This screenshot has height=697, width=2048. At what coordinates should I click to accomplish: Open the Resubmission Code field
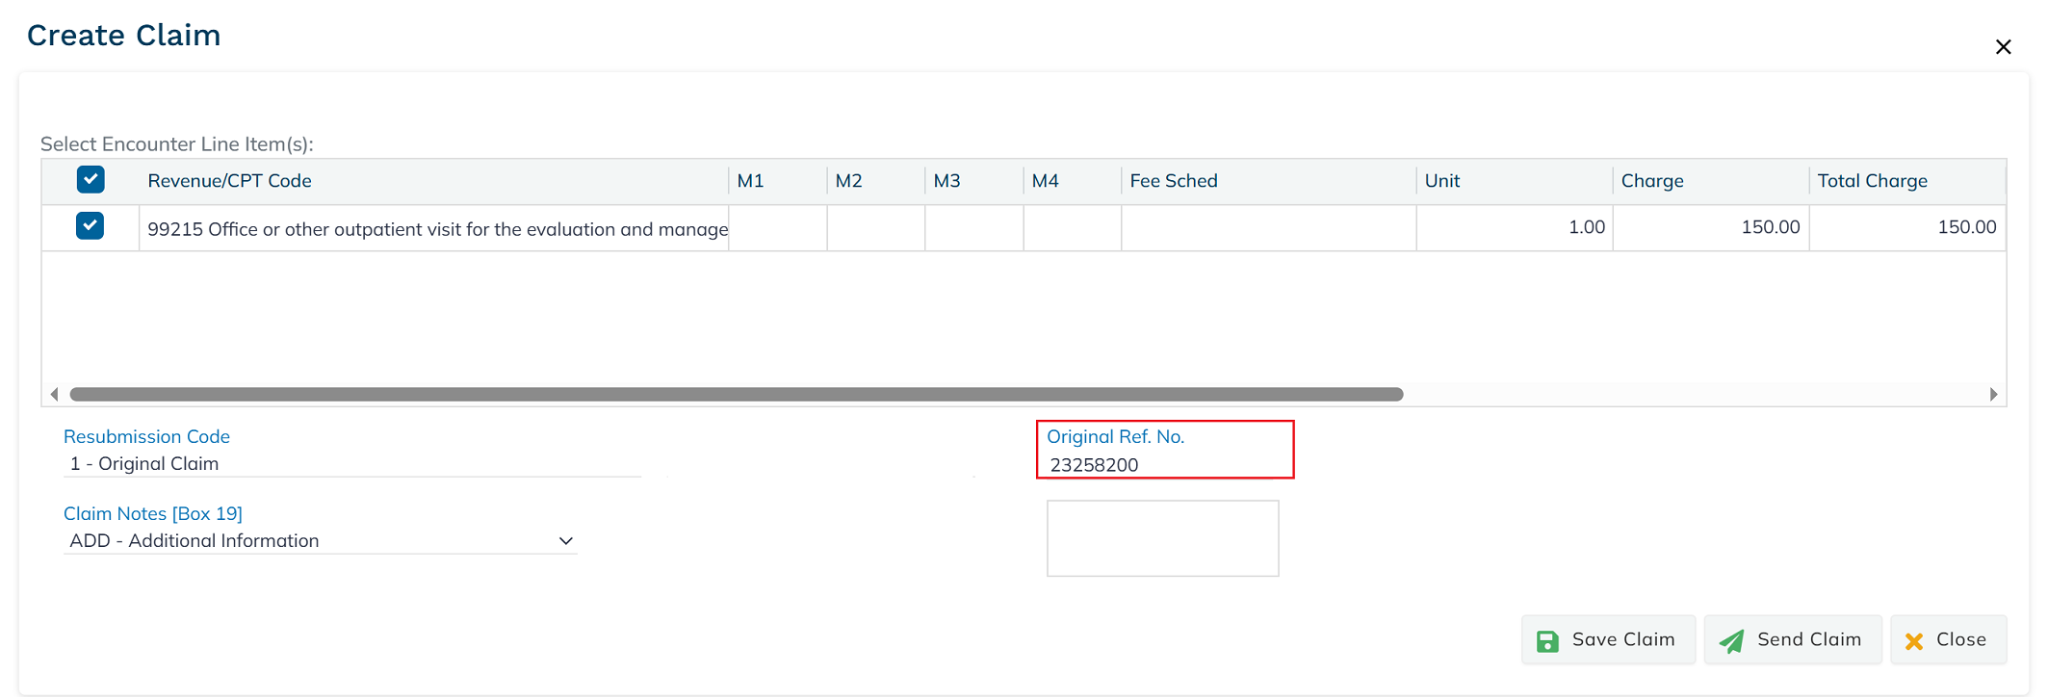[x=350, y=464]
